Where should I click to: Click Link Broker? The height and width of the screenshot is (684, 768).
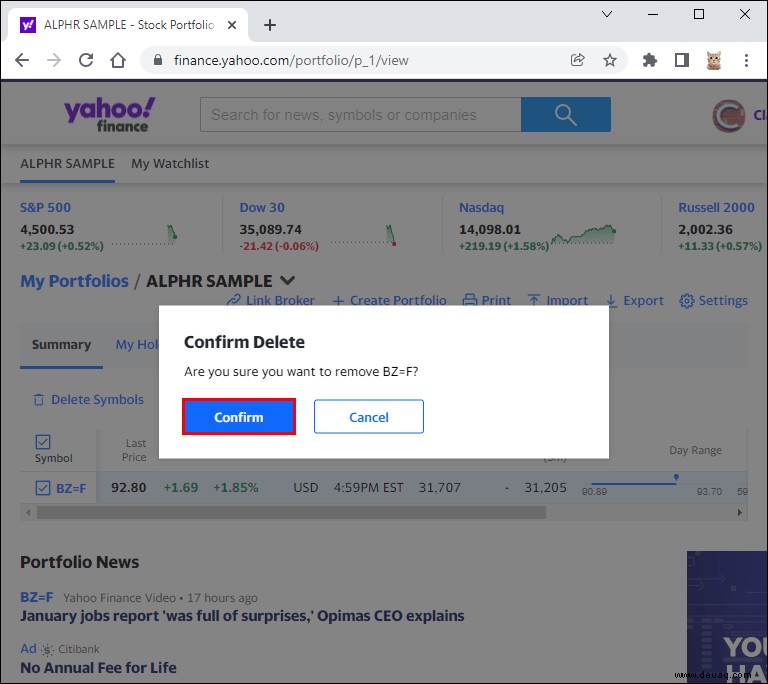[271, 300]
